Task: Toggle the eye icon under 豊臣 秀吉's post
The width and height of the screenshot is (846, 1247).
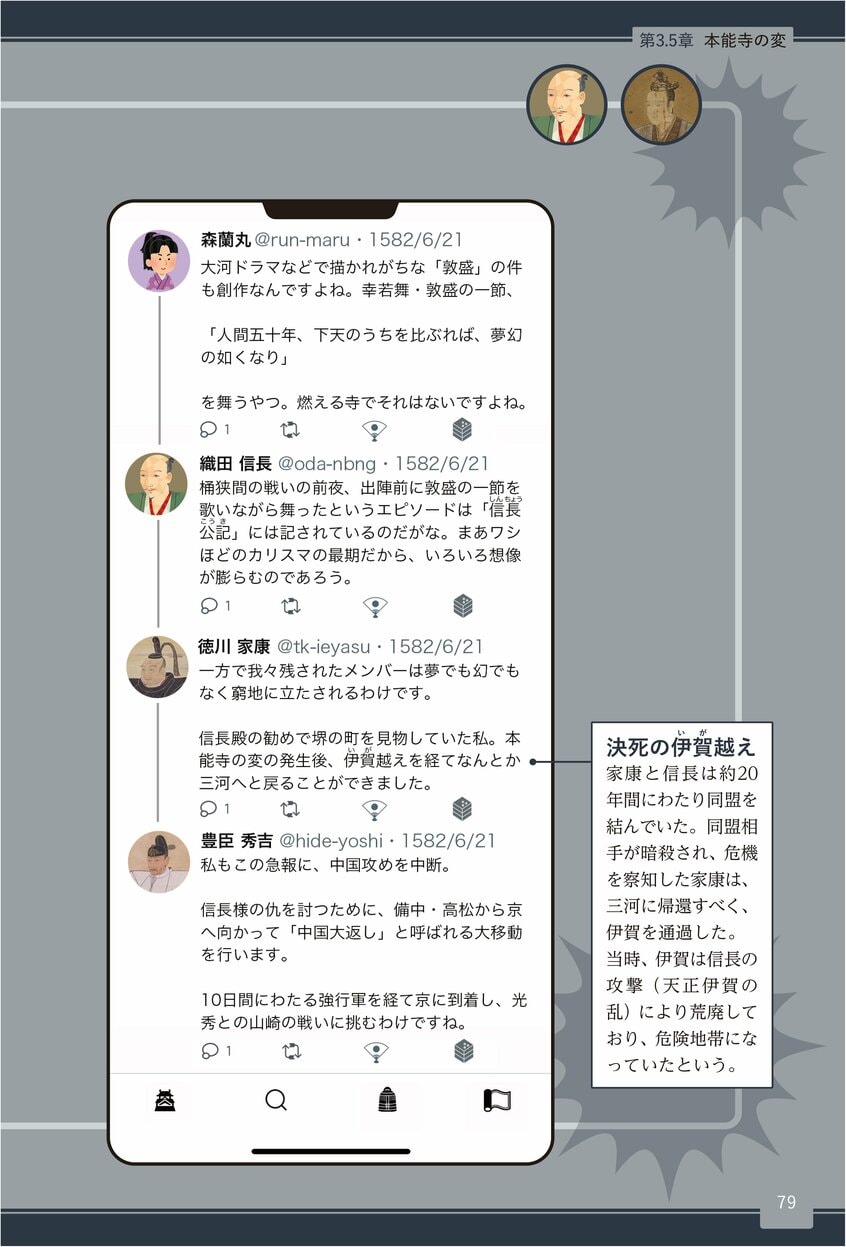Action: pyautogui.click(x=374, y=1051)
